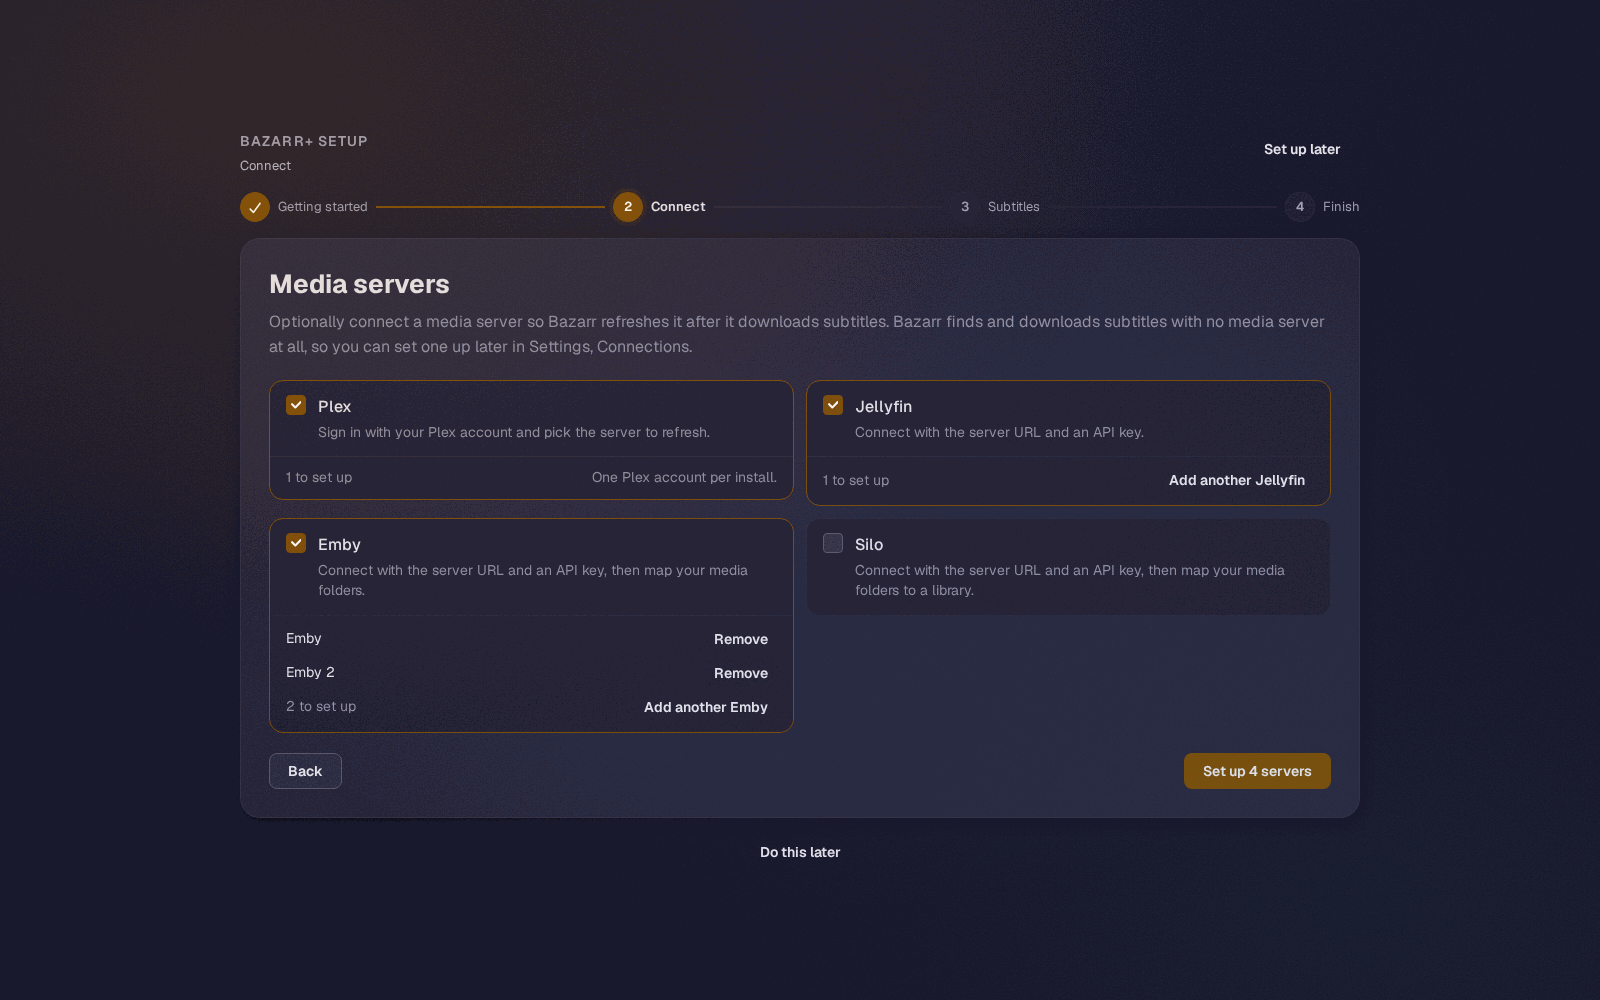Disable the Emby checkbox
This screenshot has width=1600, height=1000.
[x=296, y=543]
